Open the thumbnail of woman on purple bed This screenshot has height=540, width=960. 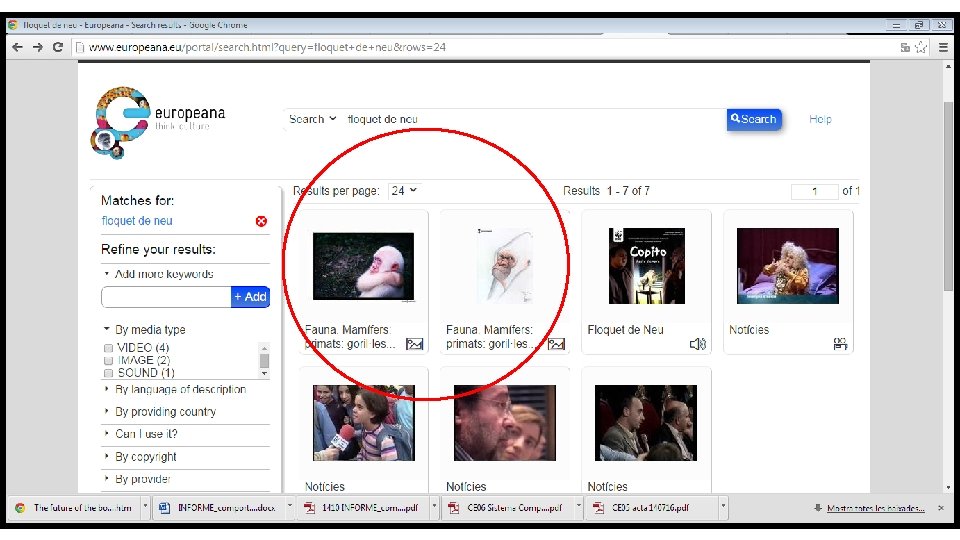click(x=788, y=266)
